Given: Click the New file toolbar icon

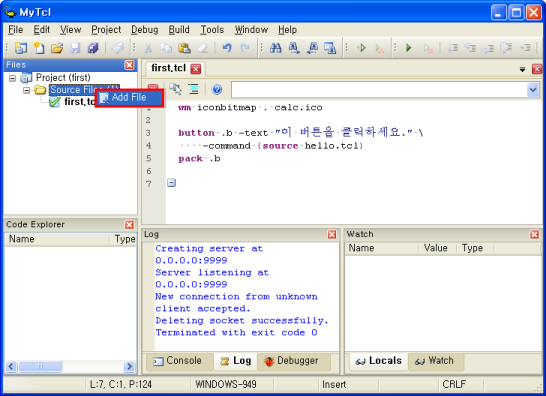Looking at the screenshot, I should click(x=39, y=48).
